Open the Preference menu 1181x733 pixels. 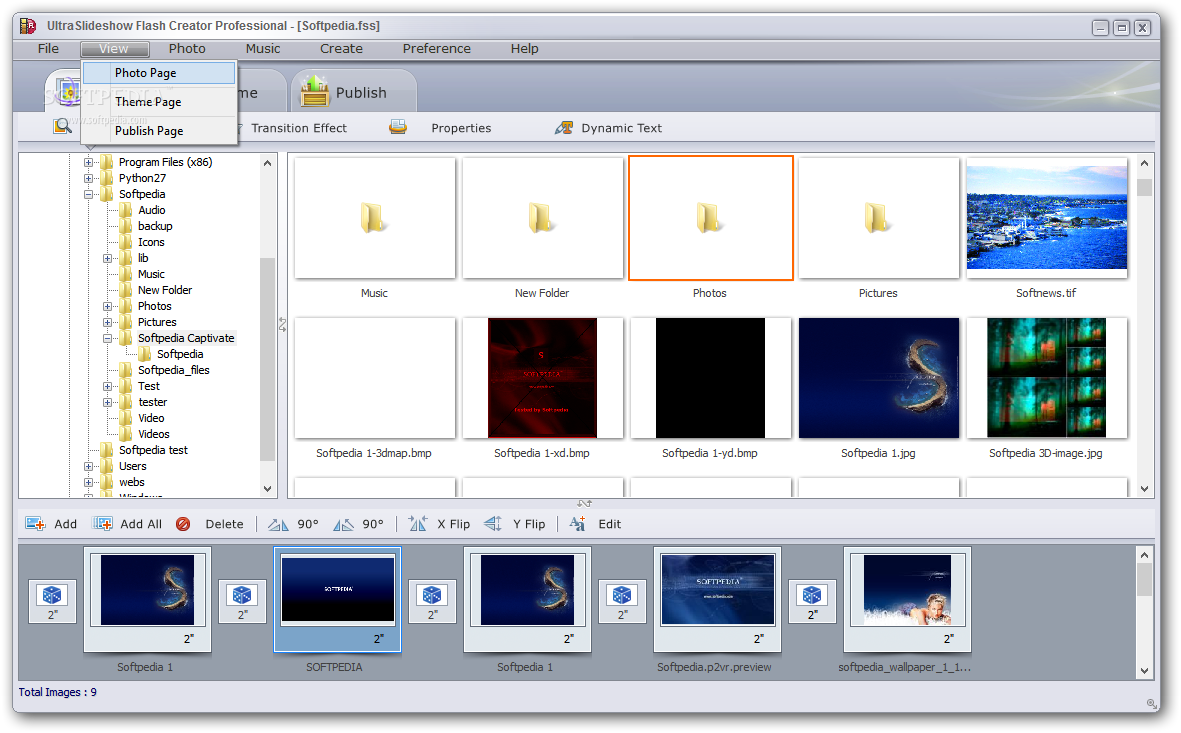437,48
